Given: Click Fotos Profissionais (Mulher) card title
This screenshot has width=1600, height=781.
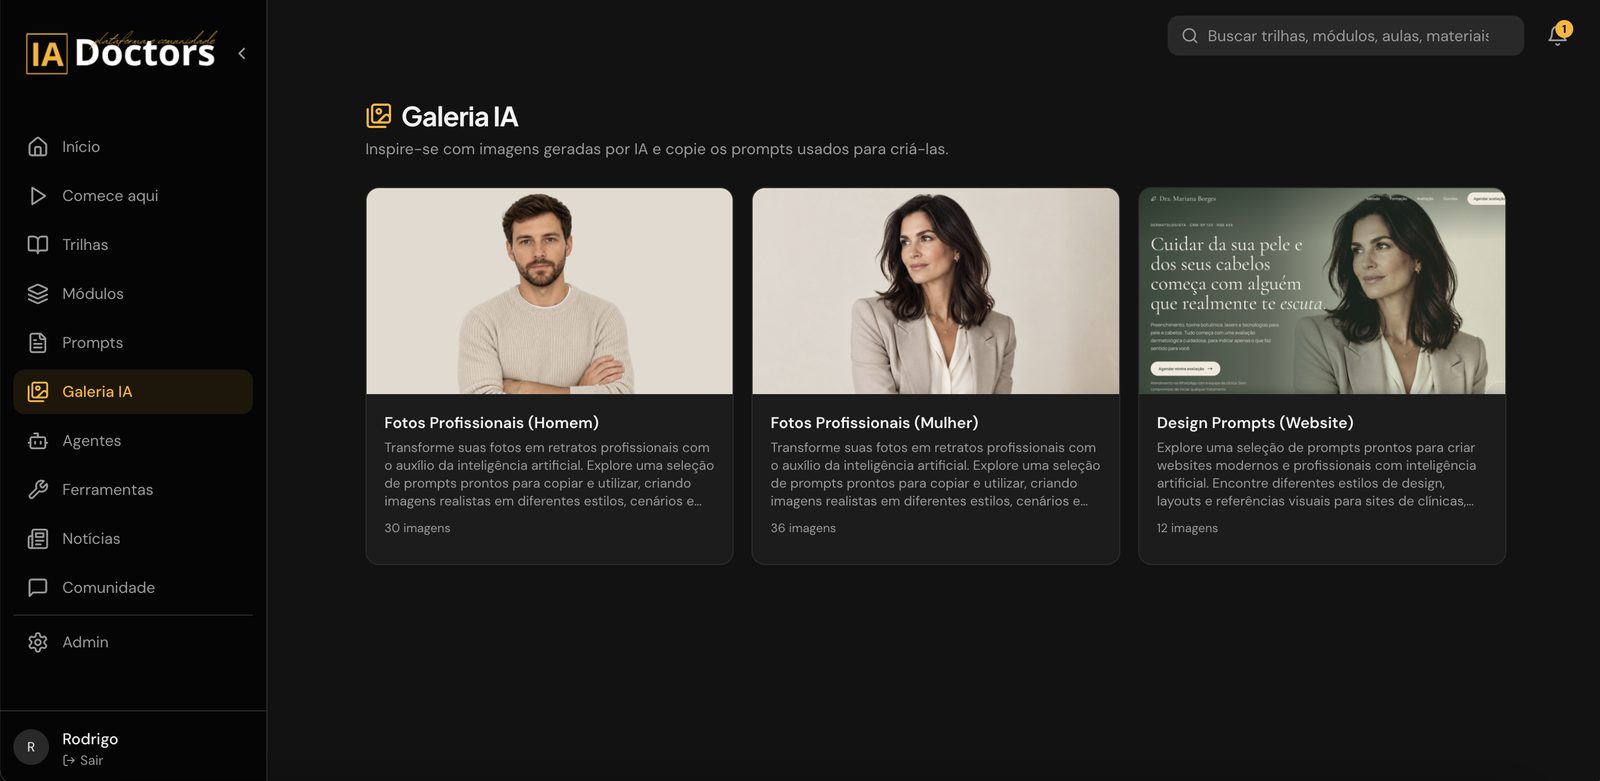Looking at the screenshot, I should tap(874, 423).
